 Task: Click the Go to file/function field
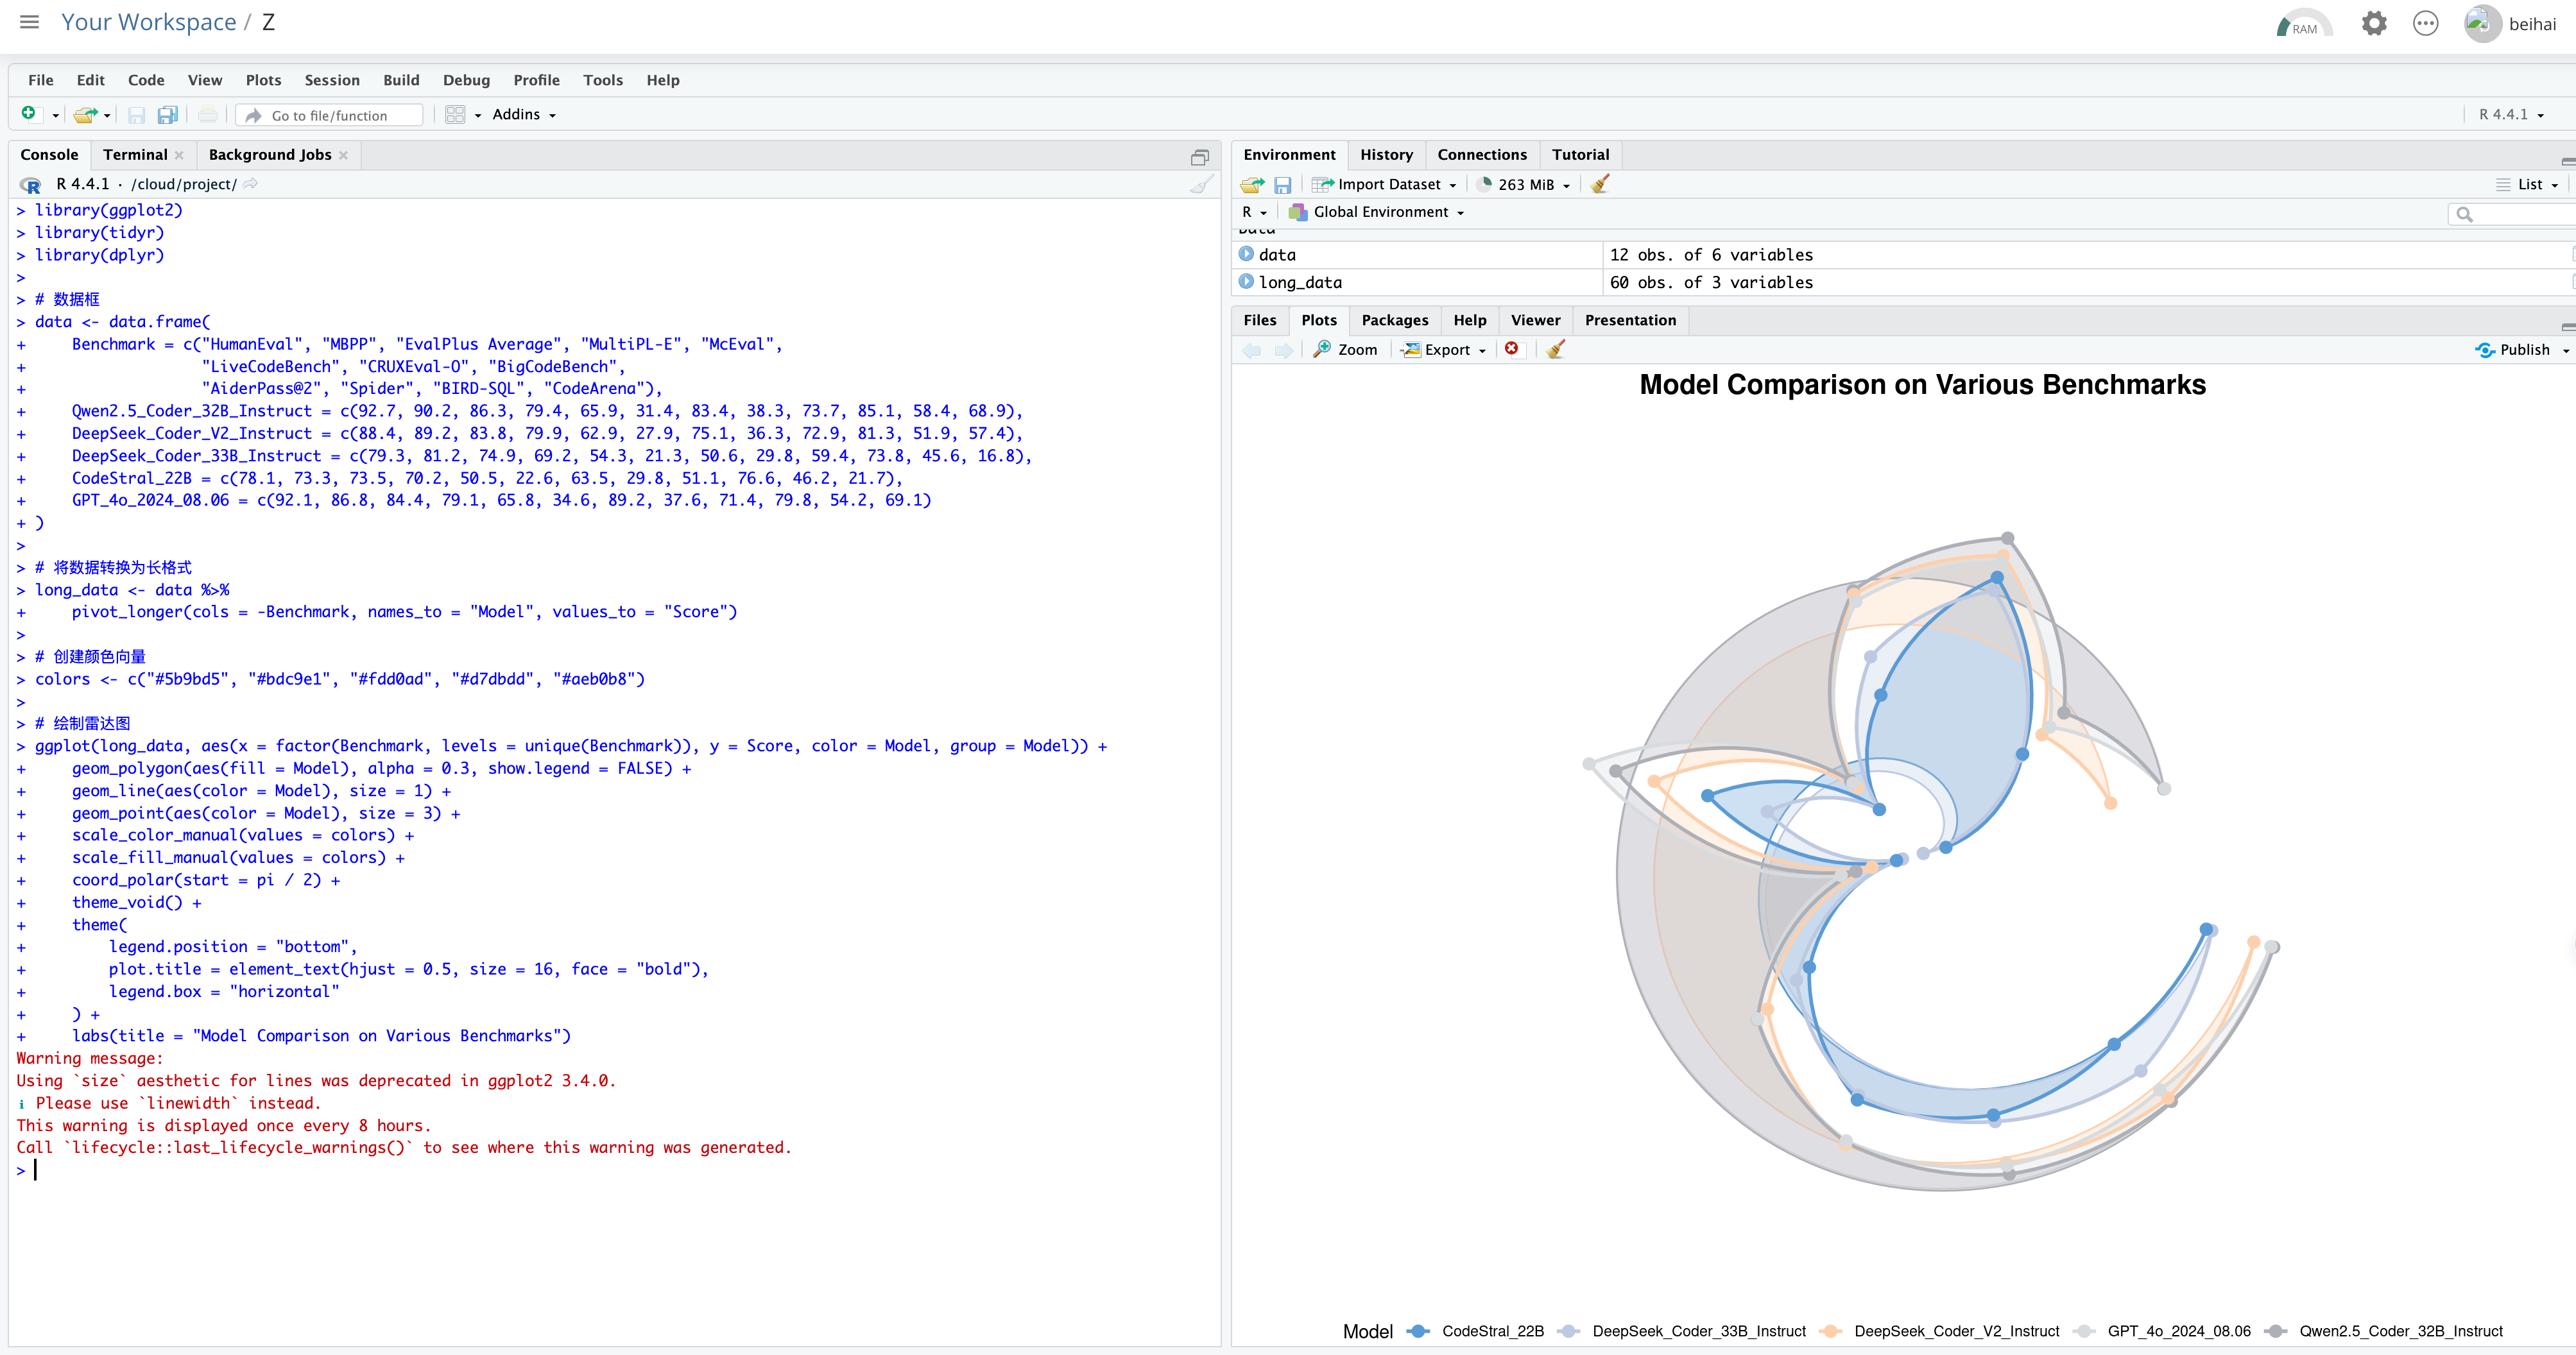330,115
